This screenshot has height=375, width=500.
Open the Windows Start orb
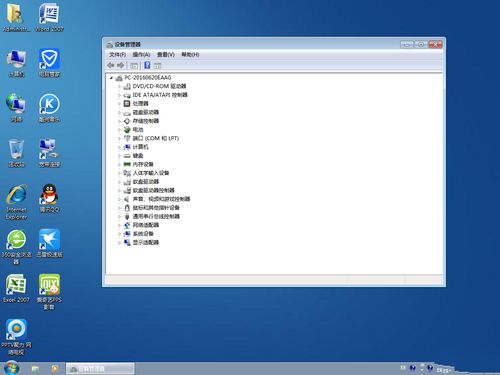(x=11, y=368)
